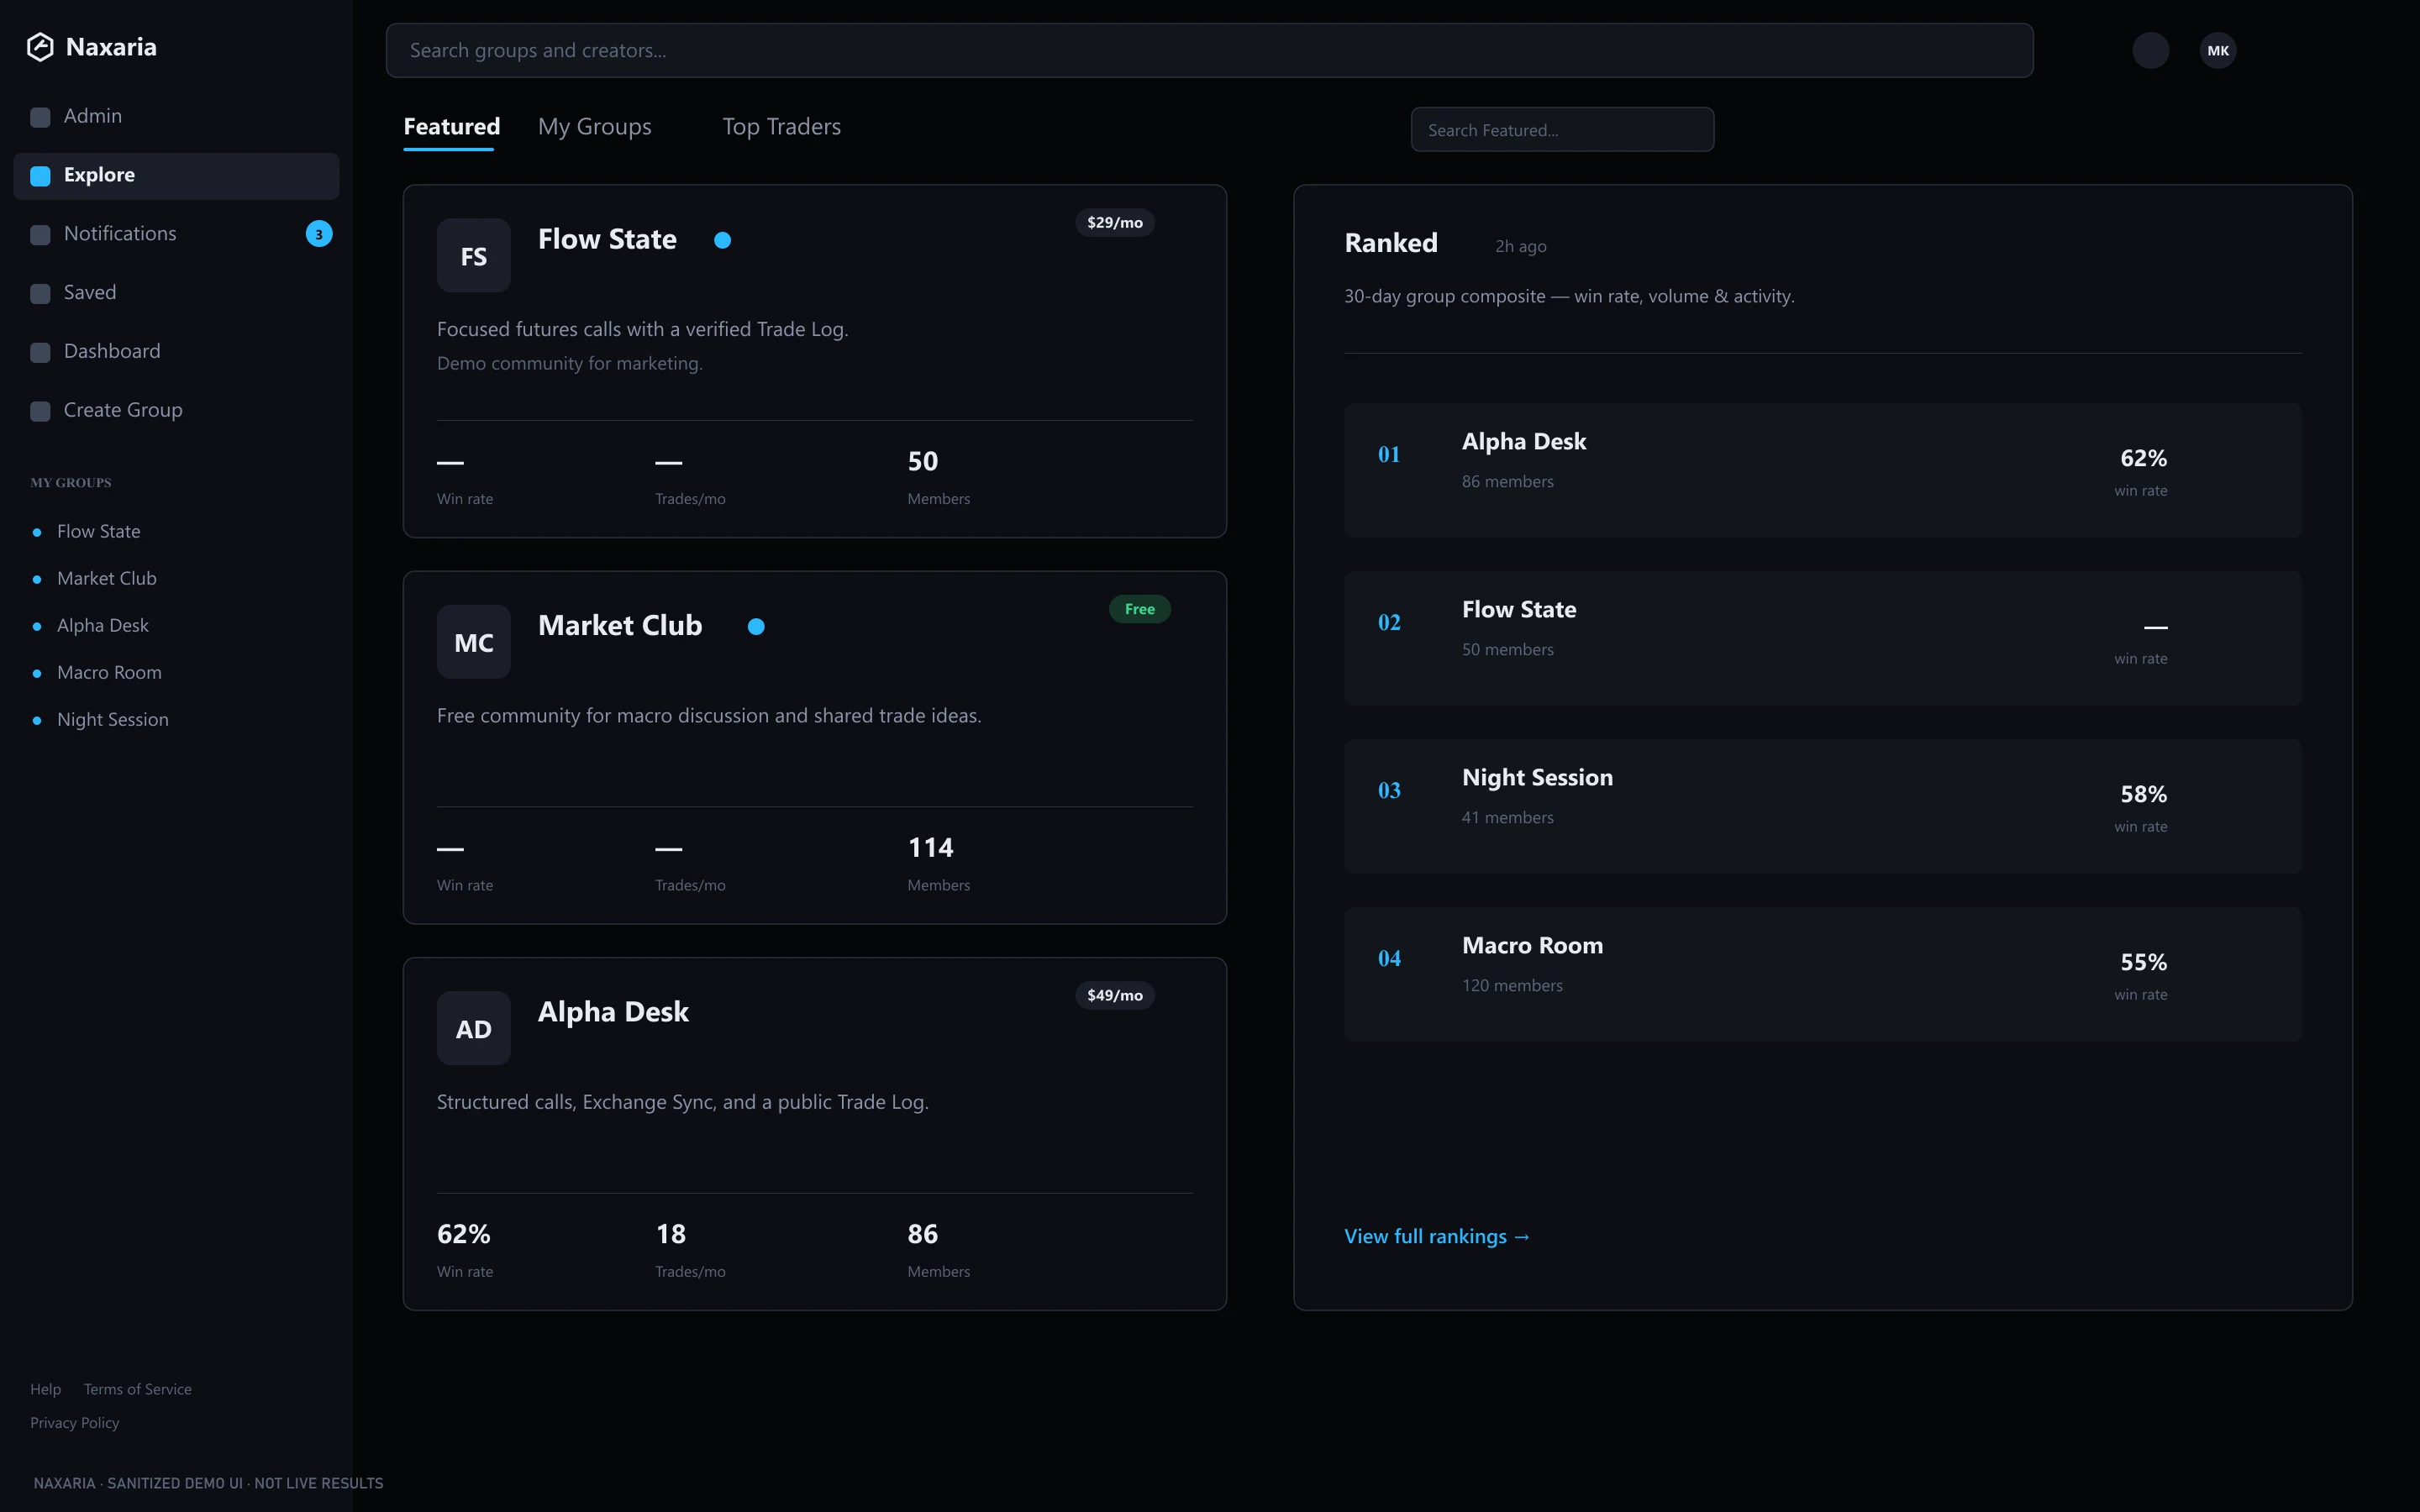Open the Admin sidebar item

pos(176,117)
